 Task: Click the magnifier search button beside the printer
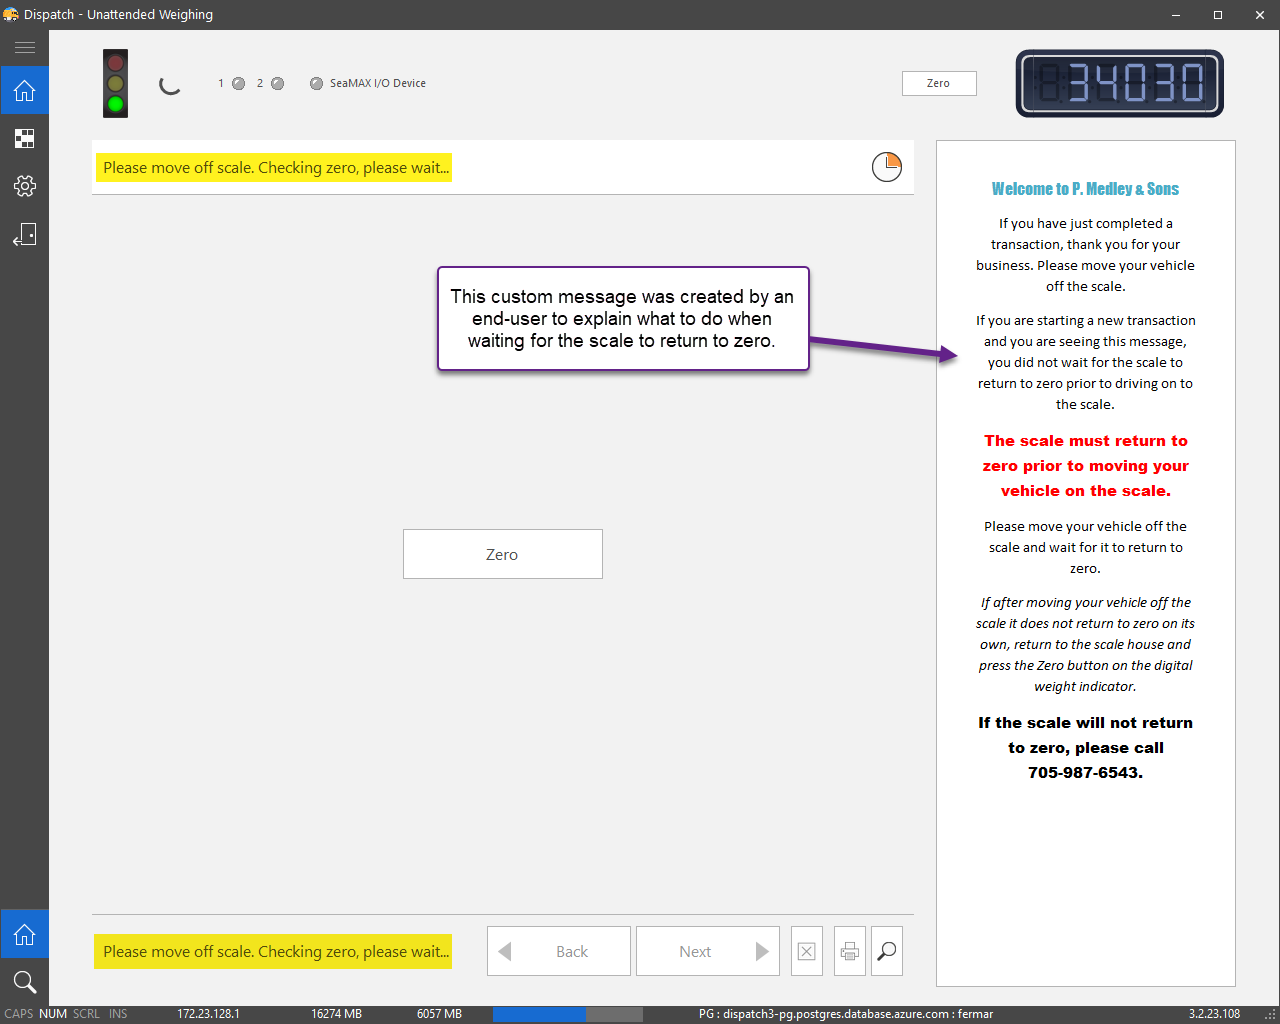[887, 951]
